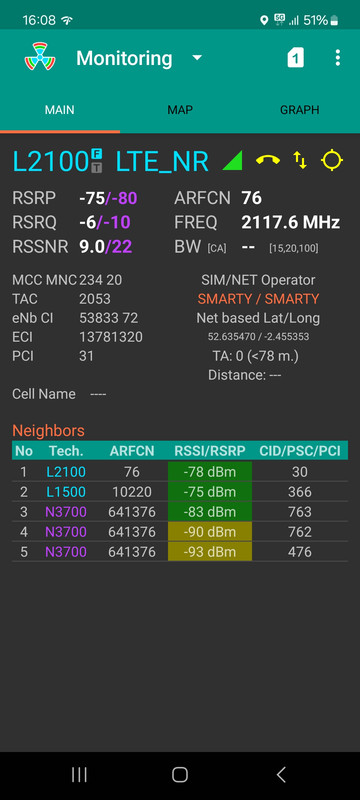Tap the coordinates 52.635470 / -2.455353

pyautogui.click(x=259, y=337)
